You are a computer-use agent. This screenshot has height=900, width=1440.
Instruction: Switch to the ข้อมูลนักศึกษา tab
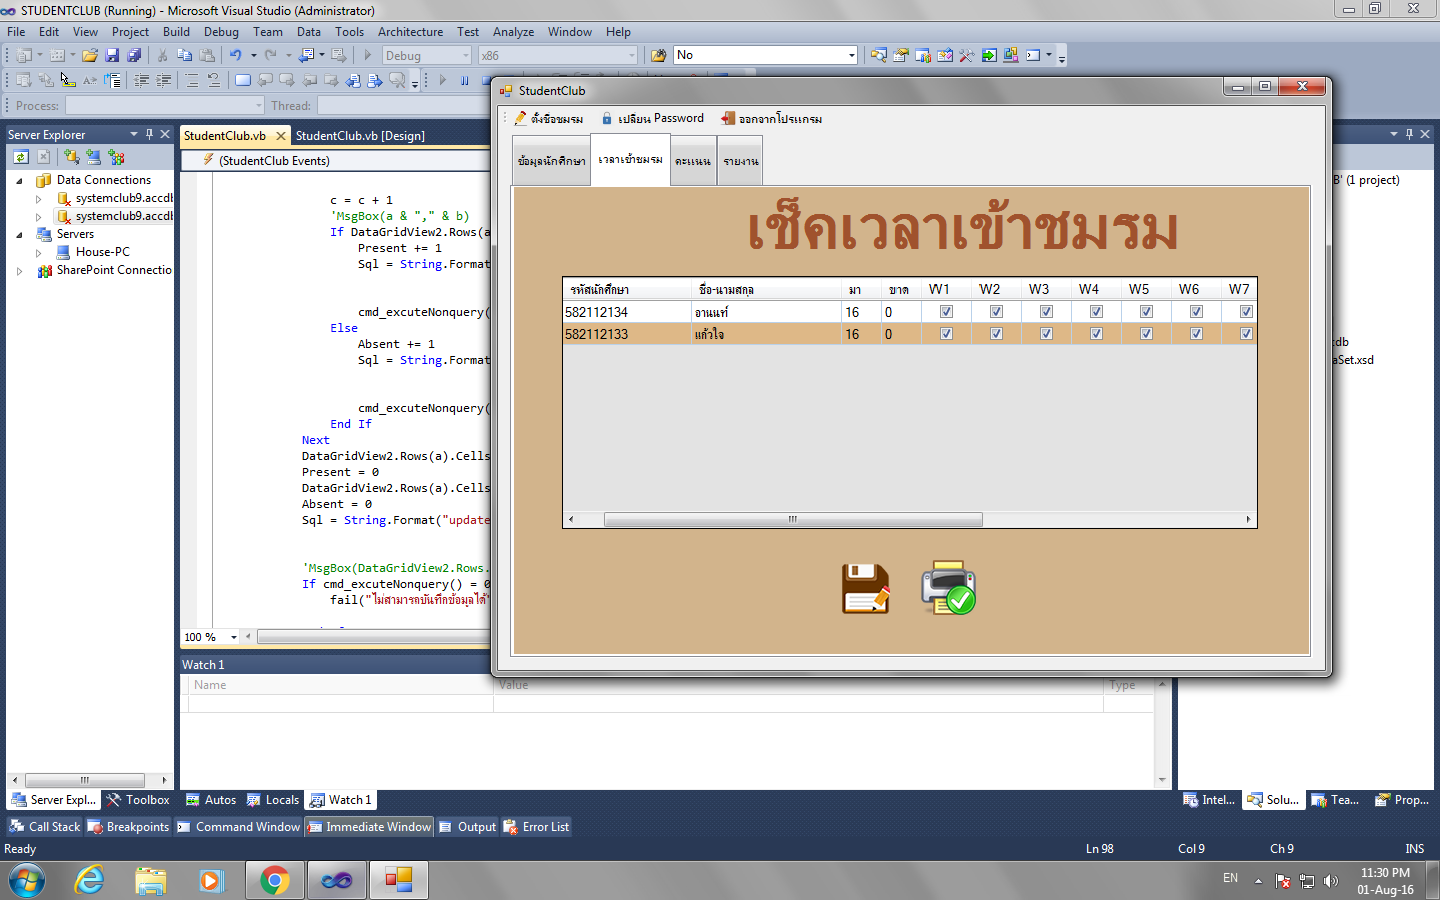tap(551, 161)
